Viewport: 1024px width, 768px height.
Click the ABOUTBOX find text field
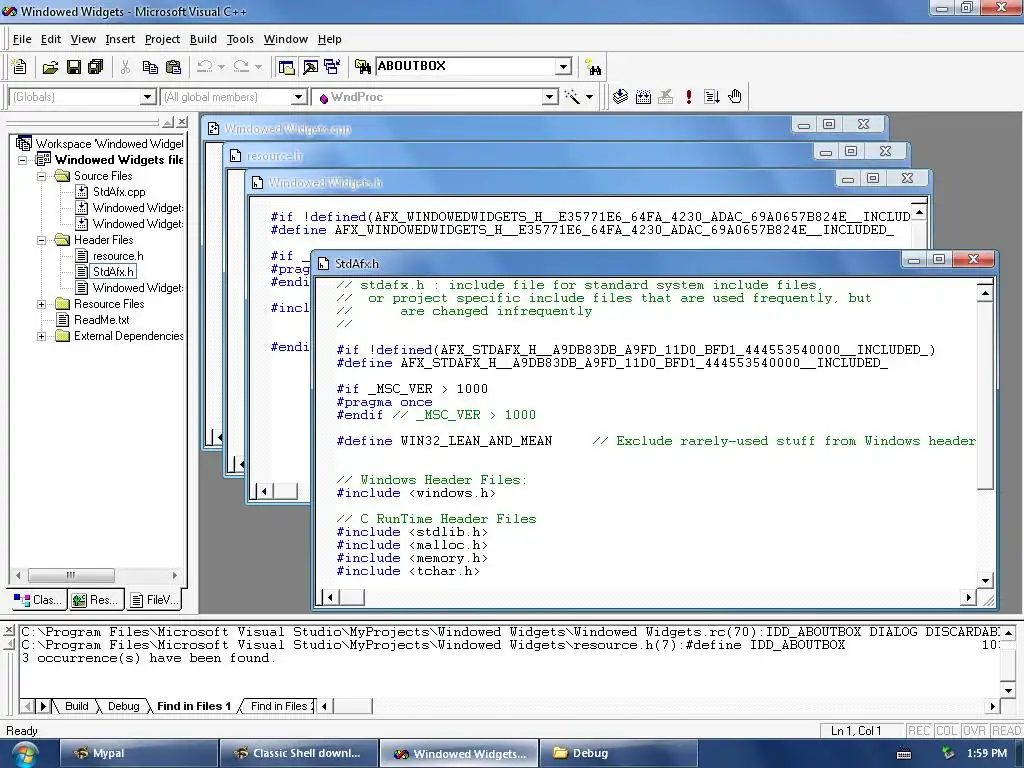[466, 66]
